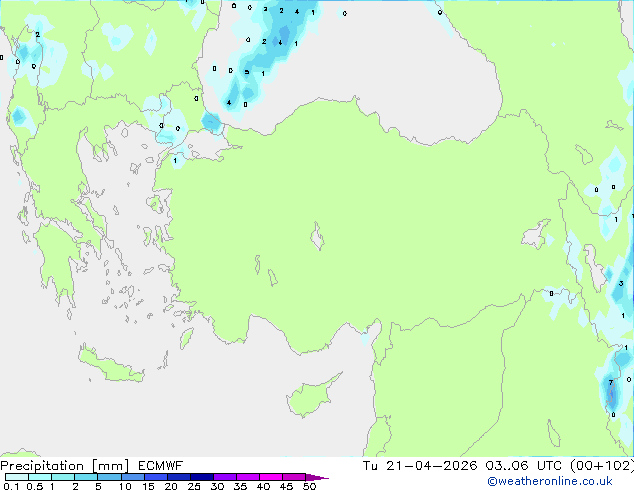This screenshot has height=490, width=634.
Task: Pick the dark navy 25–30 mm legend swatch
Action: [x=202, y=477]
